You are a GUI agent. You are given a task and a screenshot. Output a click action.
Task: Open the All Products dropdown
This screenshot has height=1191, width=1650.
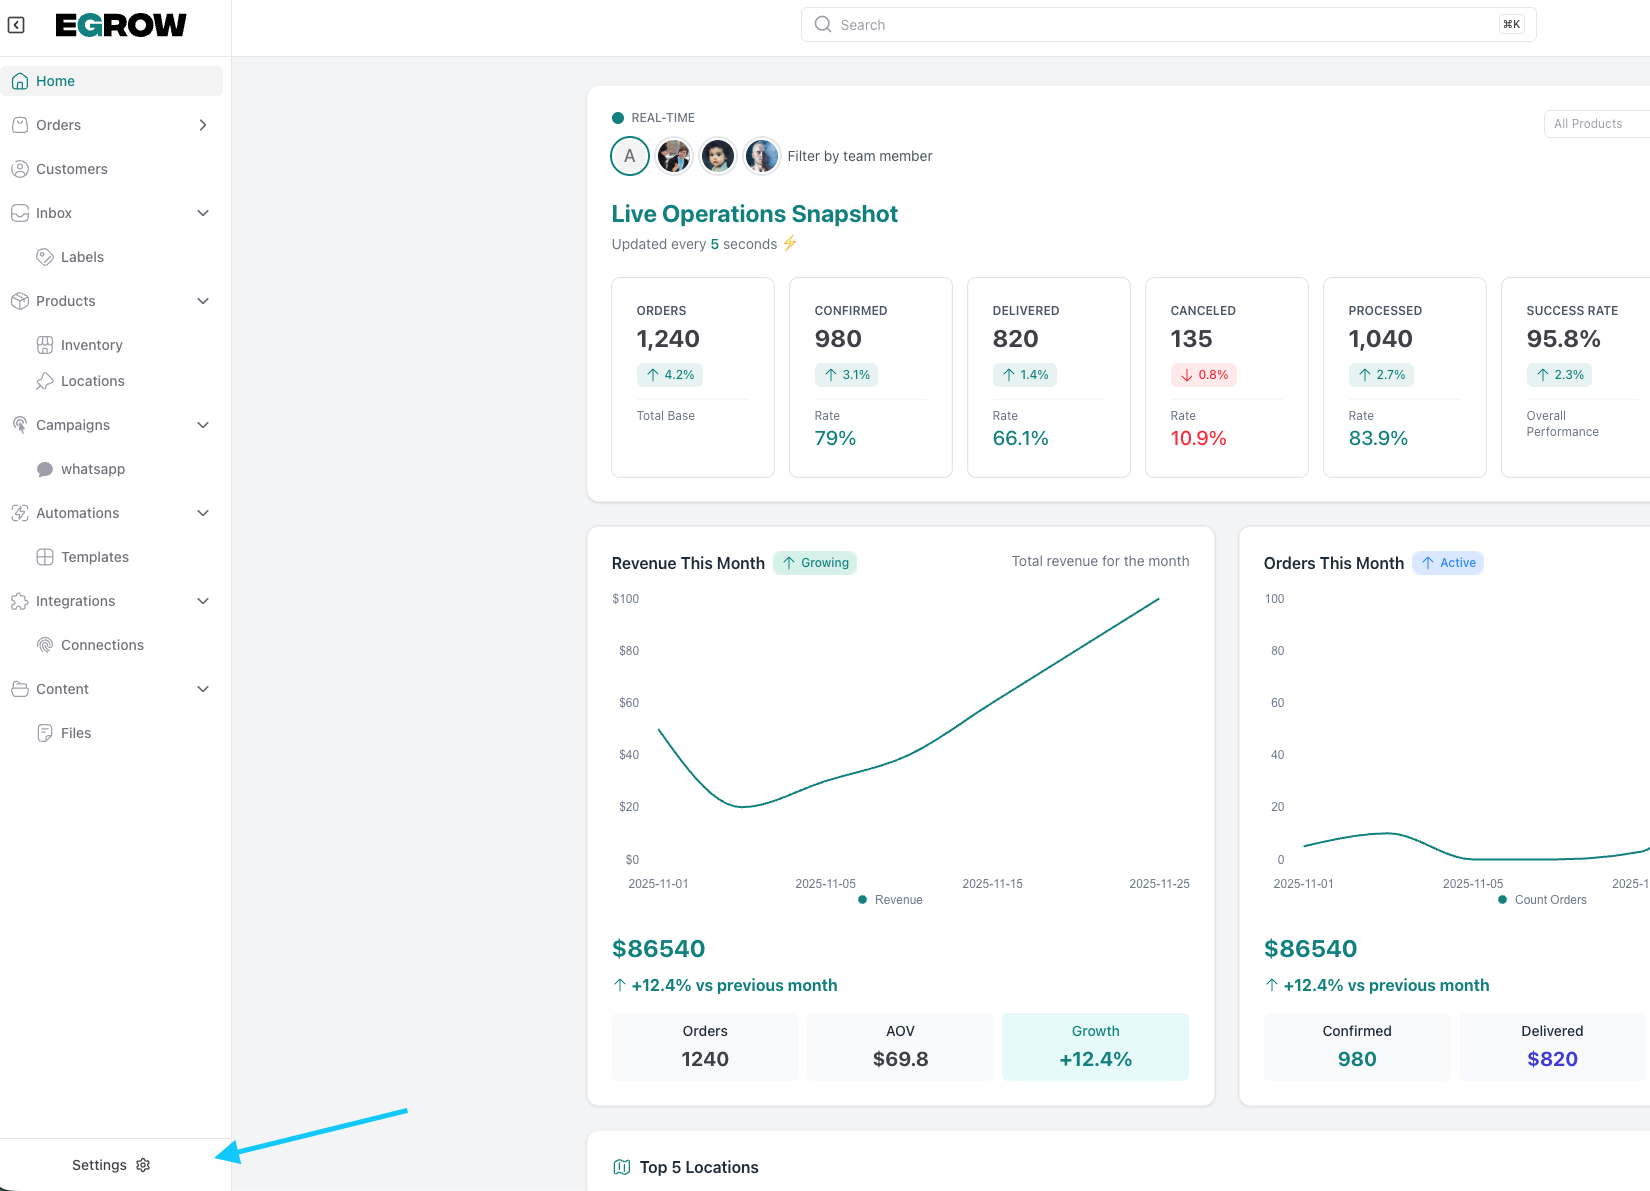coord(1594,124)
